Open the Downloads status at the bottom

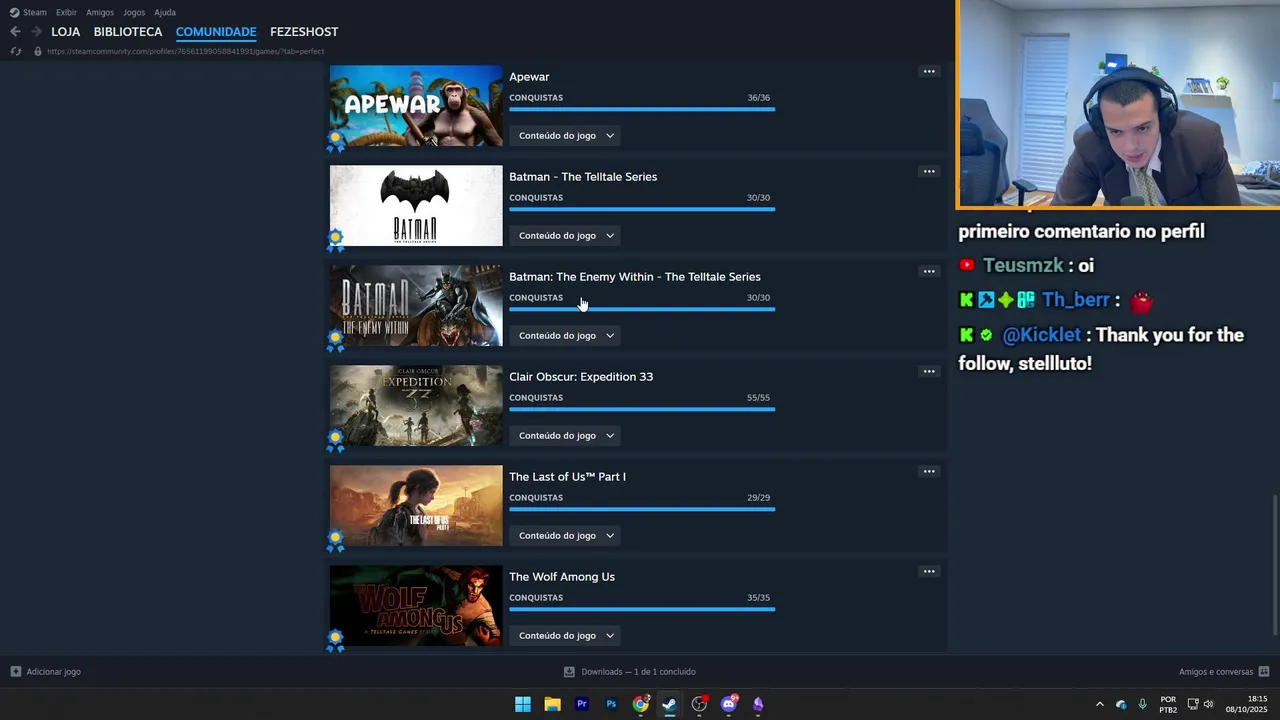point(630,672)
